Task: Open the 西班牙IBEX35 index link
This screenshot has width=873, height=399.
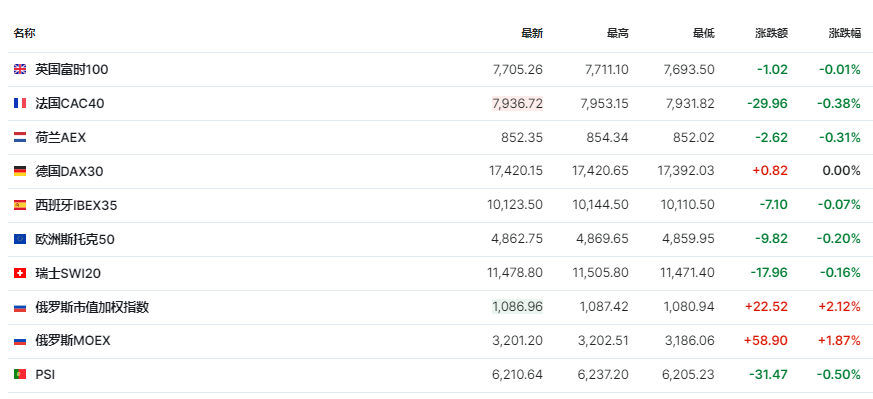Action: [76, 205]
